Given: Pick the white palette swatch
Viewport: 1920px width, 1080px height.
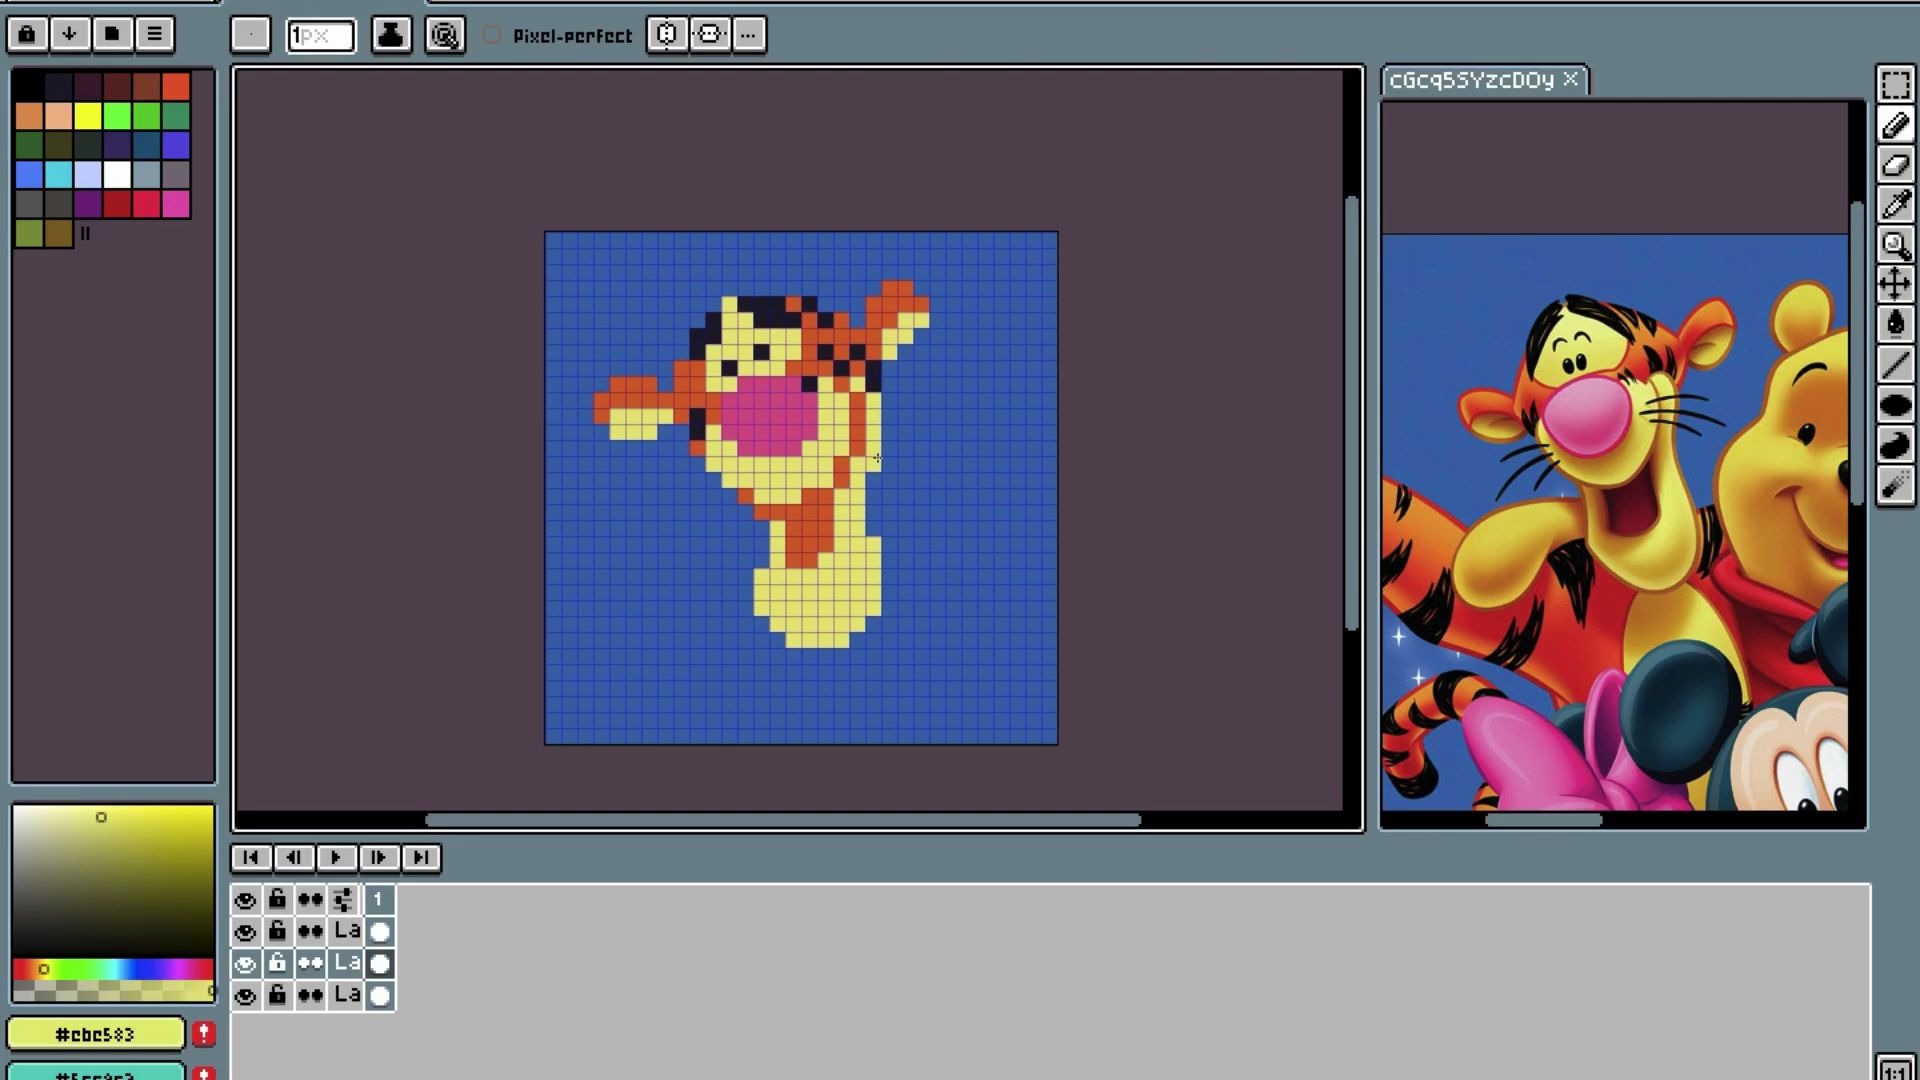Looking at the screenshot, I should pos(117,175).
